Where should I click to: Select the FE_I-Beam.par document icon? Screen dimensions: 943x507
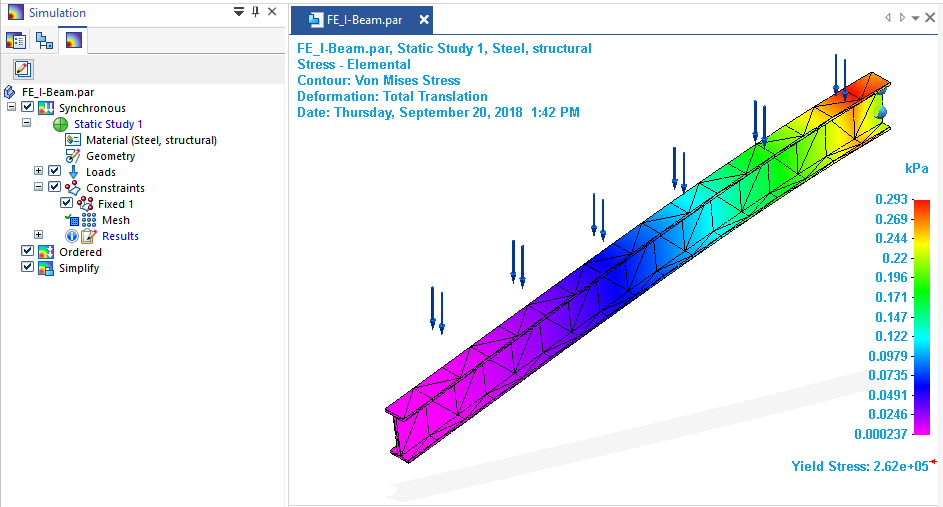coord(11,92)
